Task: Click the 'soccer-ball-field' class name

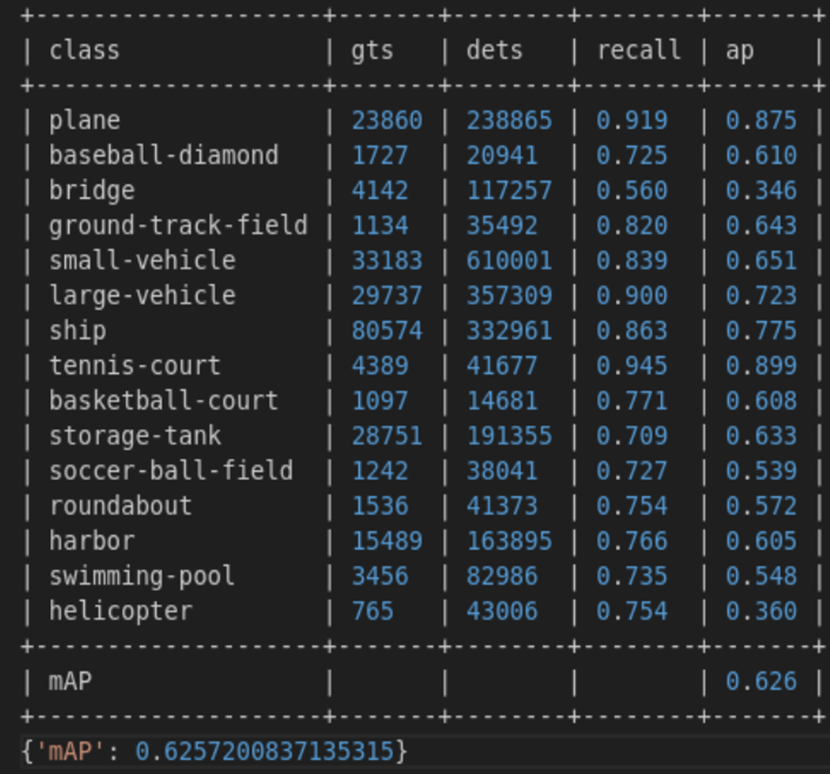Action: pyautogui.click(x=171, y=471)
